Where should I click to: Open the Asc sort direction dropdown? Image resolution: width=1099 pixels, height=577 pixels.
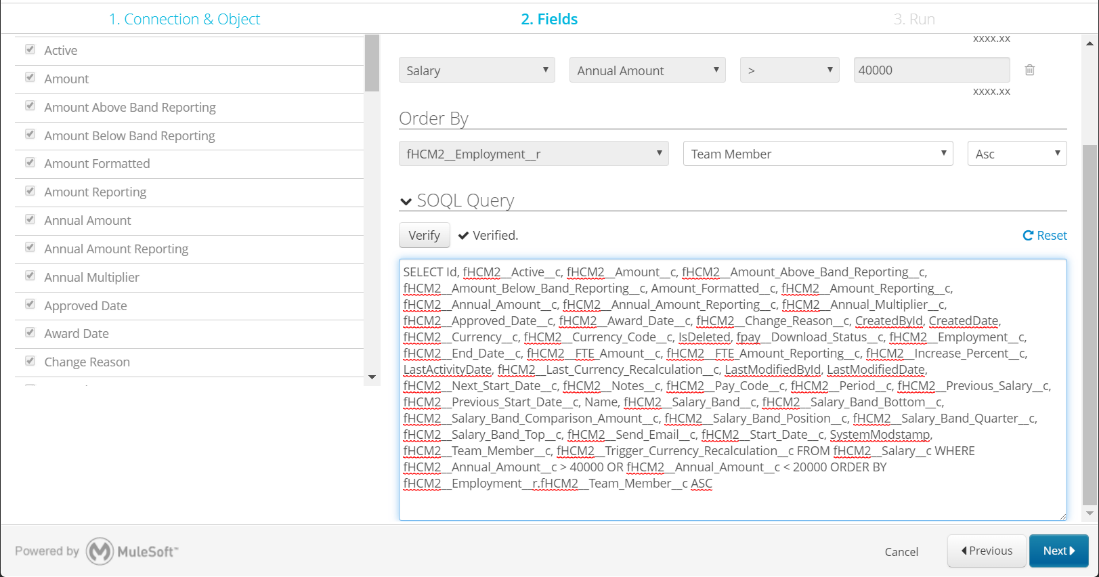pyautogui.click(x=1016, y=154)
